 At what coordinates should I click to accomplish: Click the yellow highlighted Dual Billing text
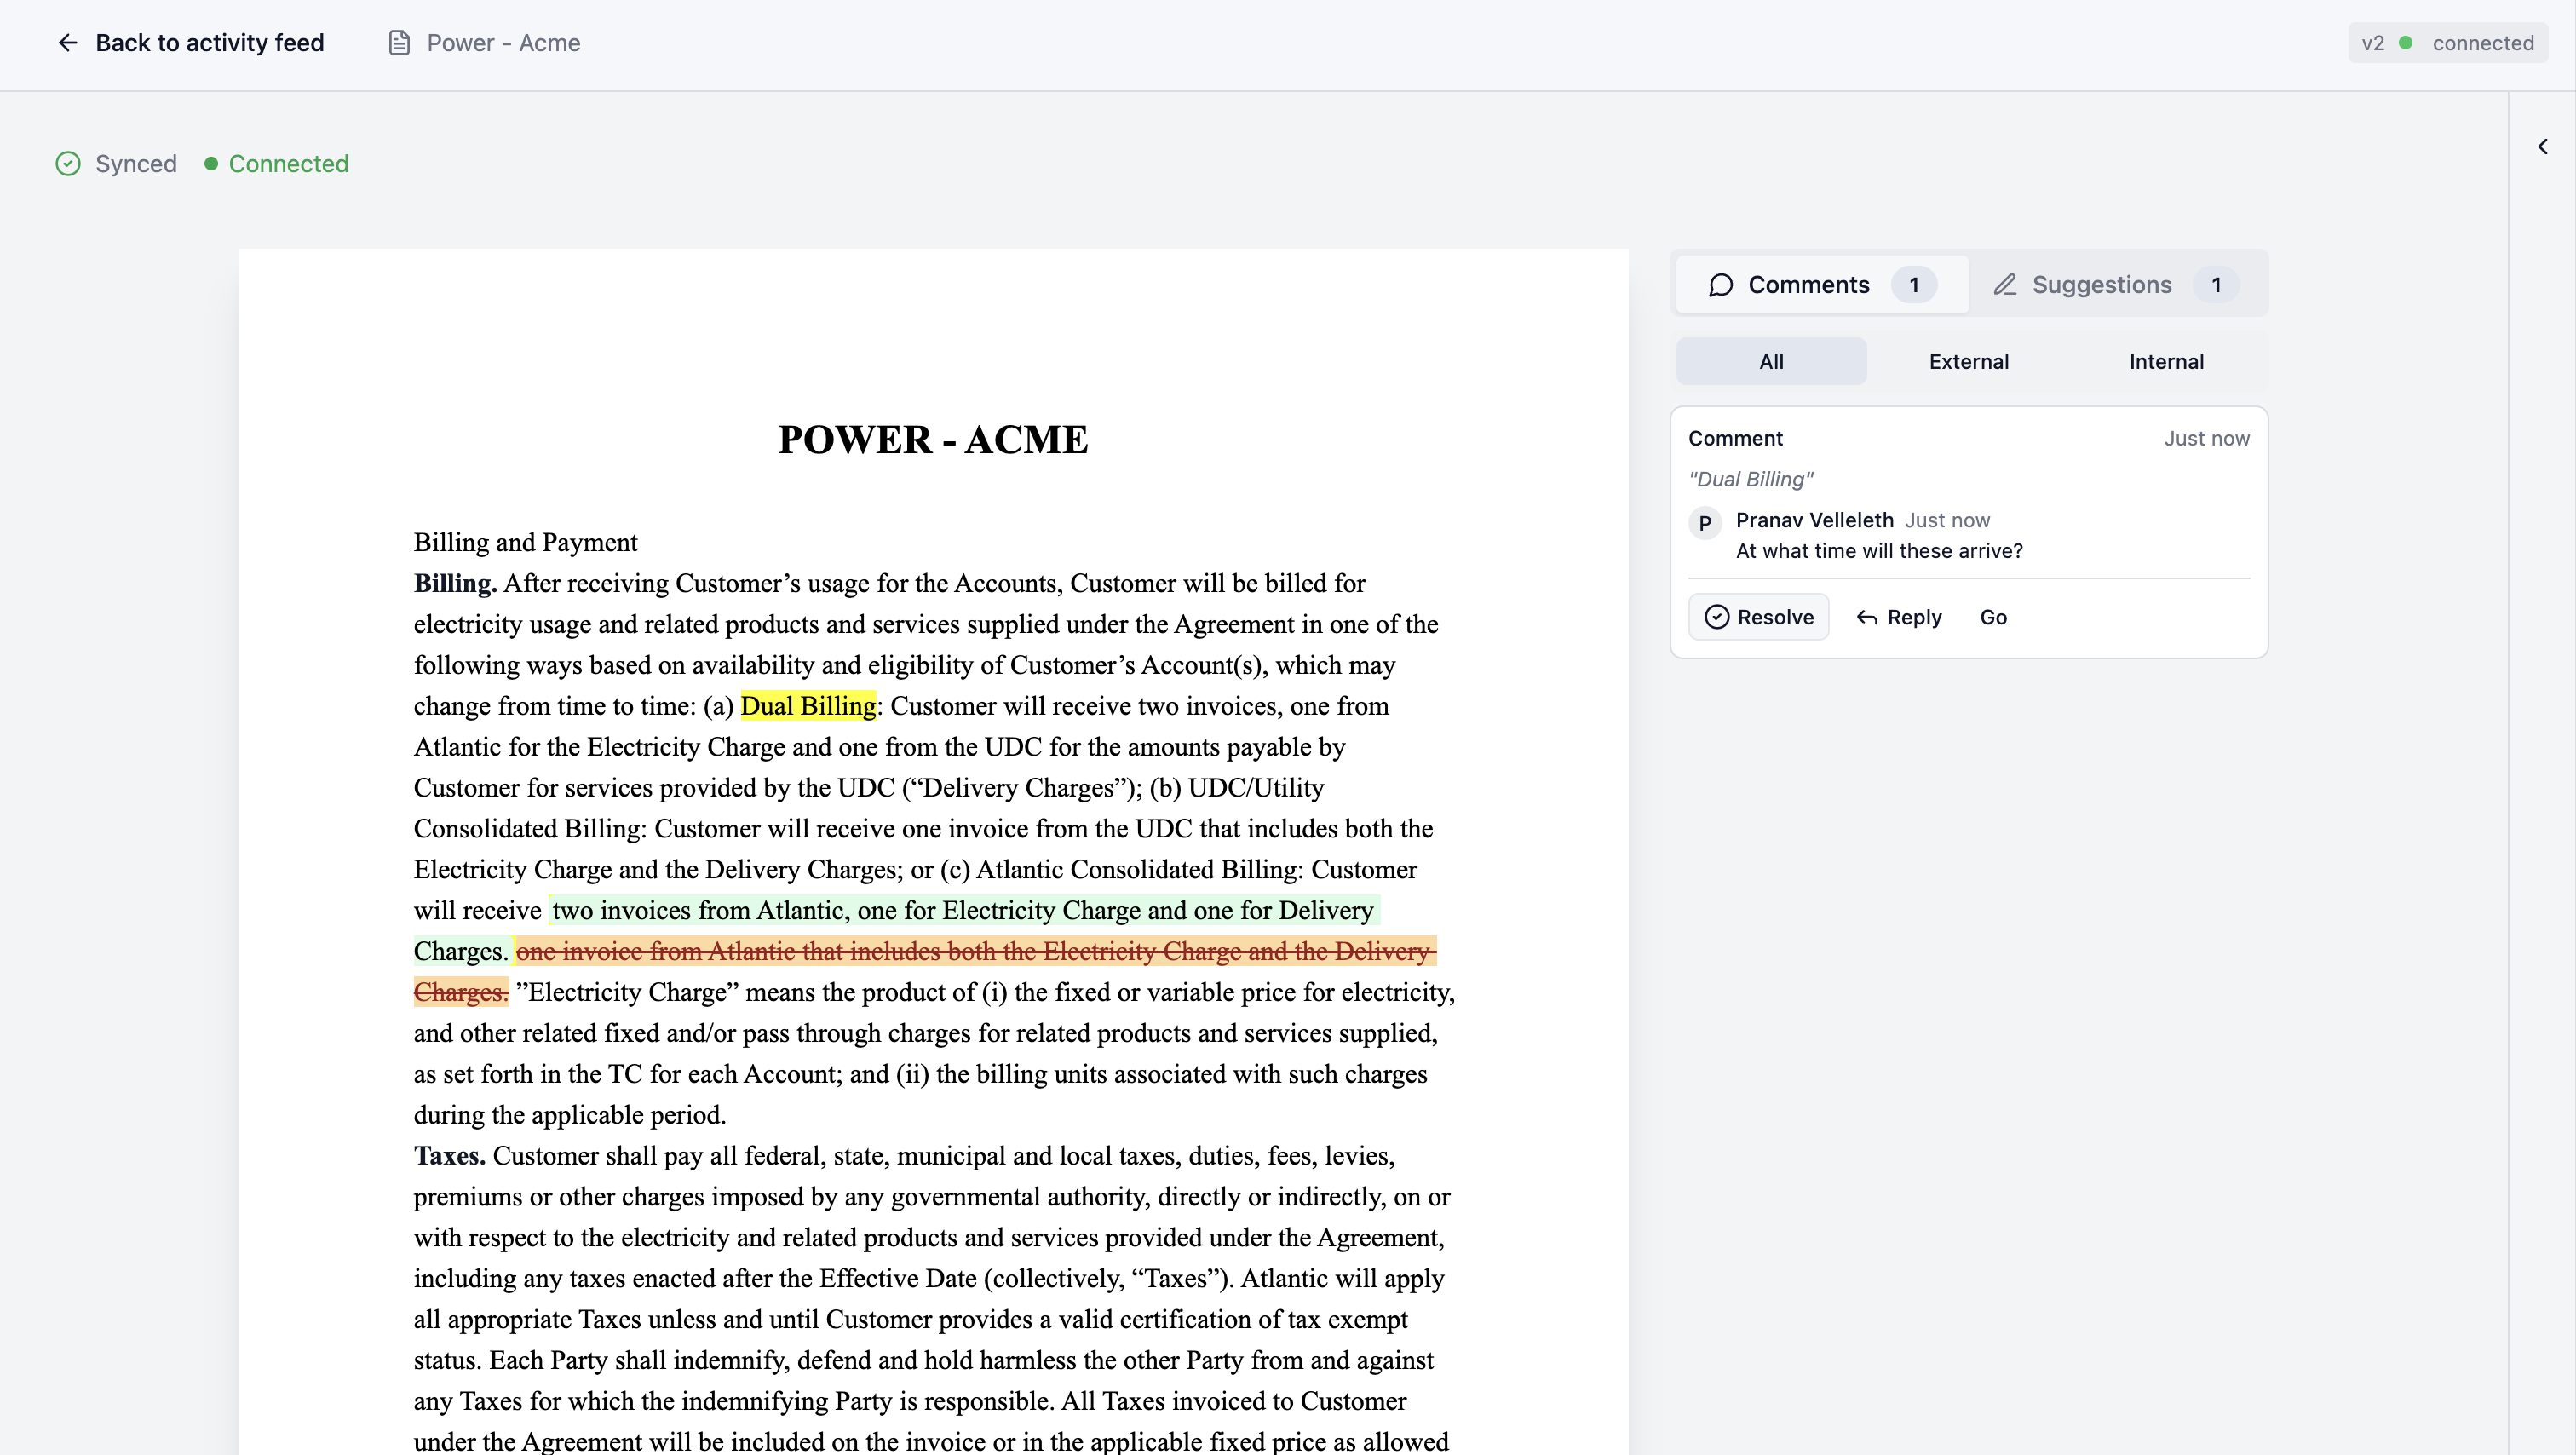808,707
